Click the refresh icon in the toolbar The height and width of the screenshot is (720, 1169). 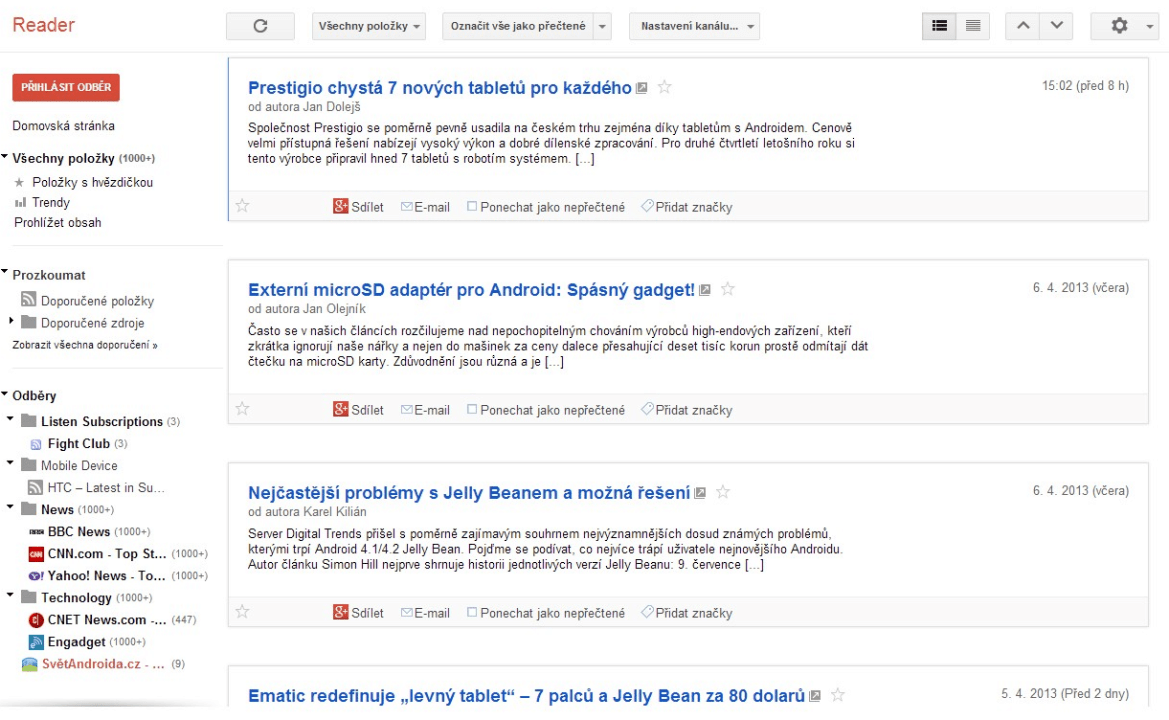click(260, 26)
